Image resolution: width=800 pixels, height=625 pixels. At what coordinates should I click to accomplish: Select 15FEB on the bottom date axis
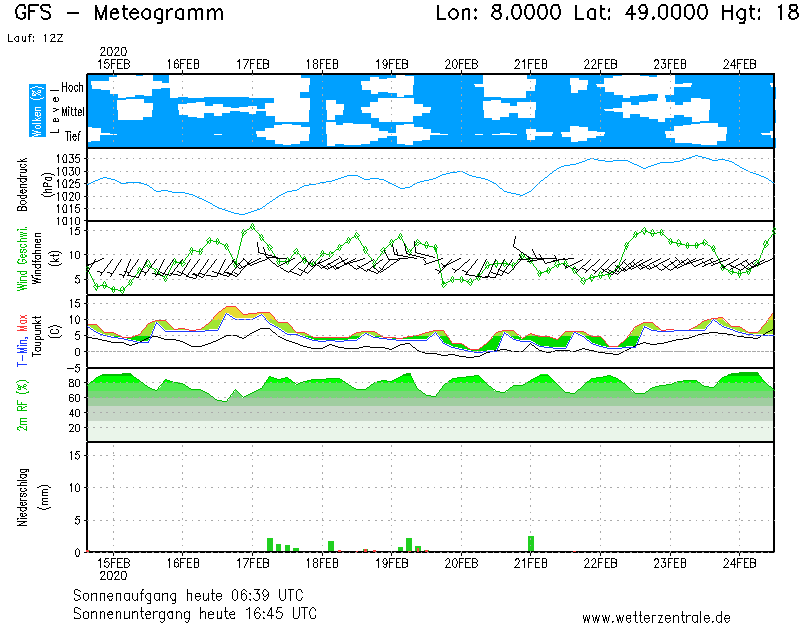point(113,563)
